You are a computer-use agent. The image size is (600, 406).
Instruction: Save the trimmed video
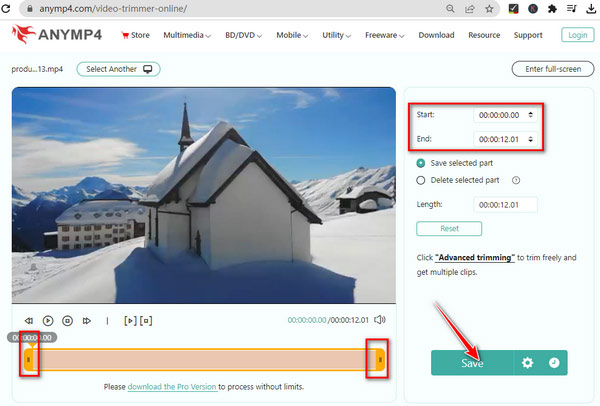(x=472, y=363)
